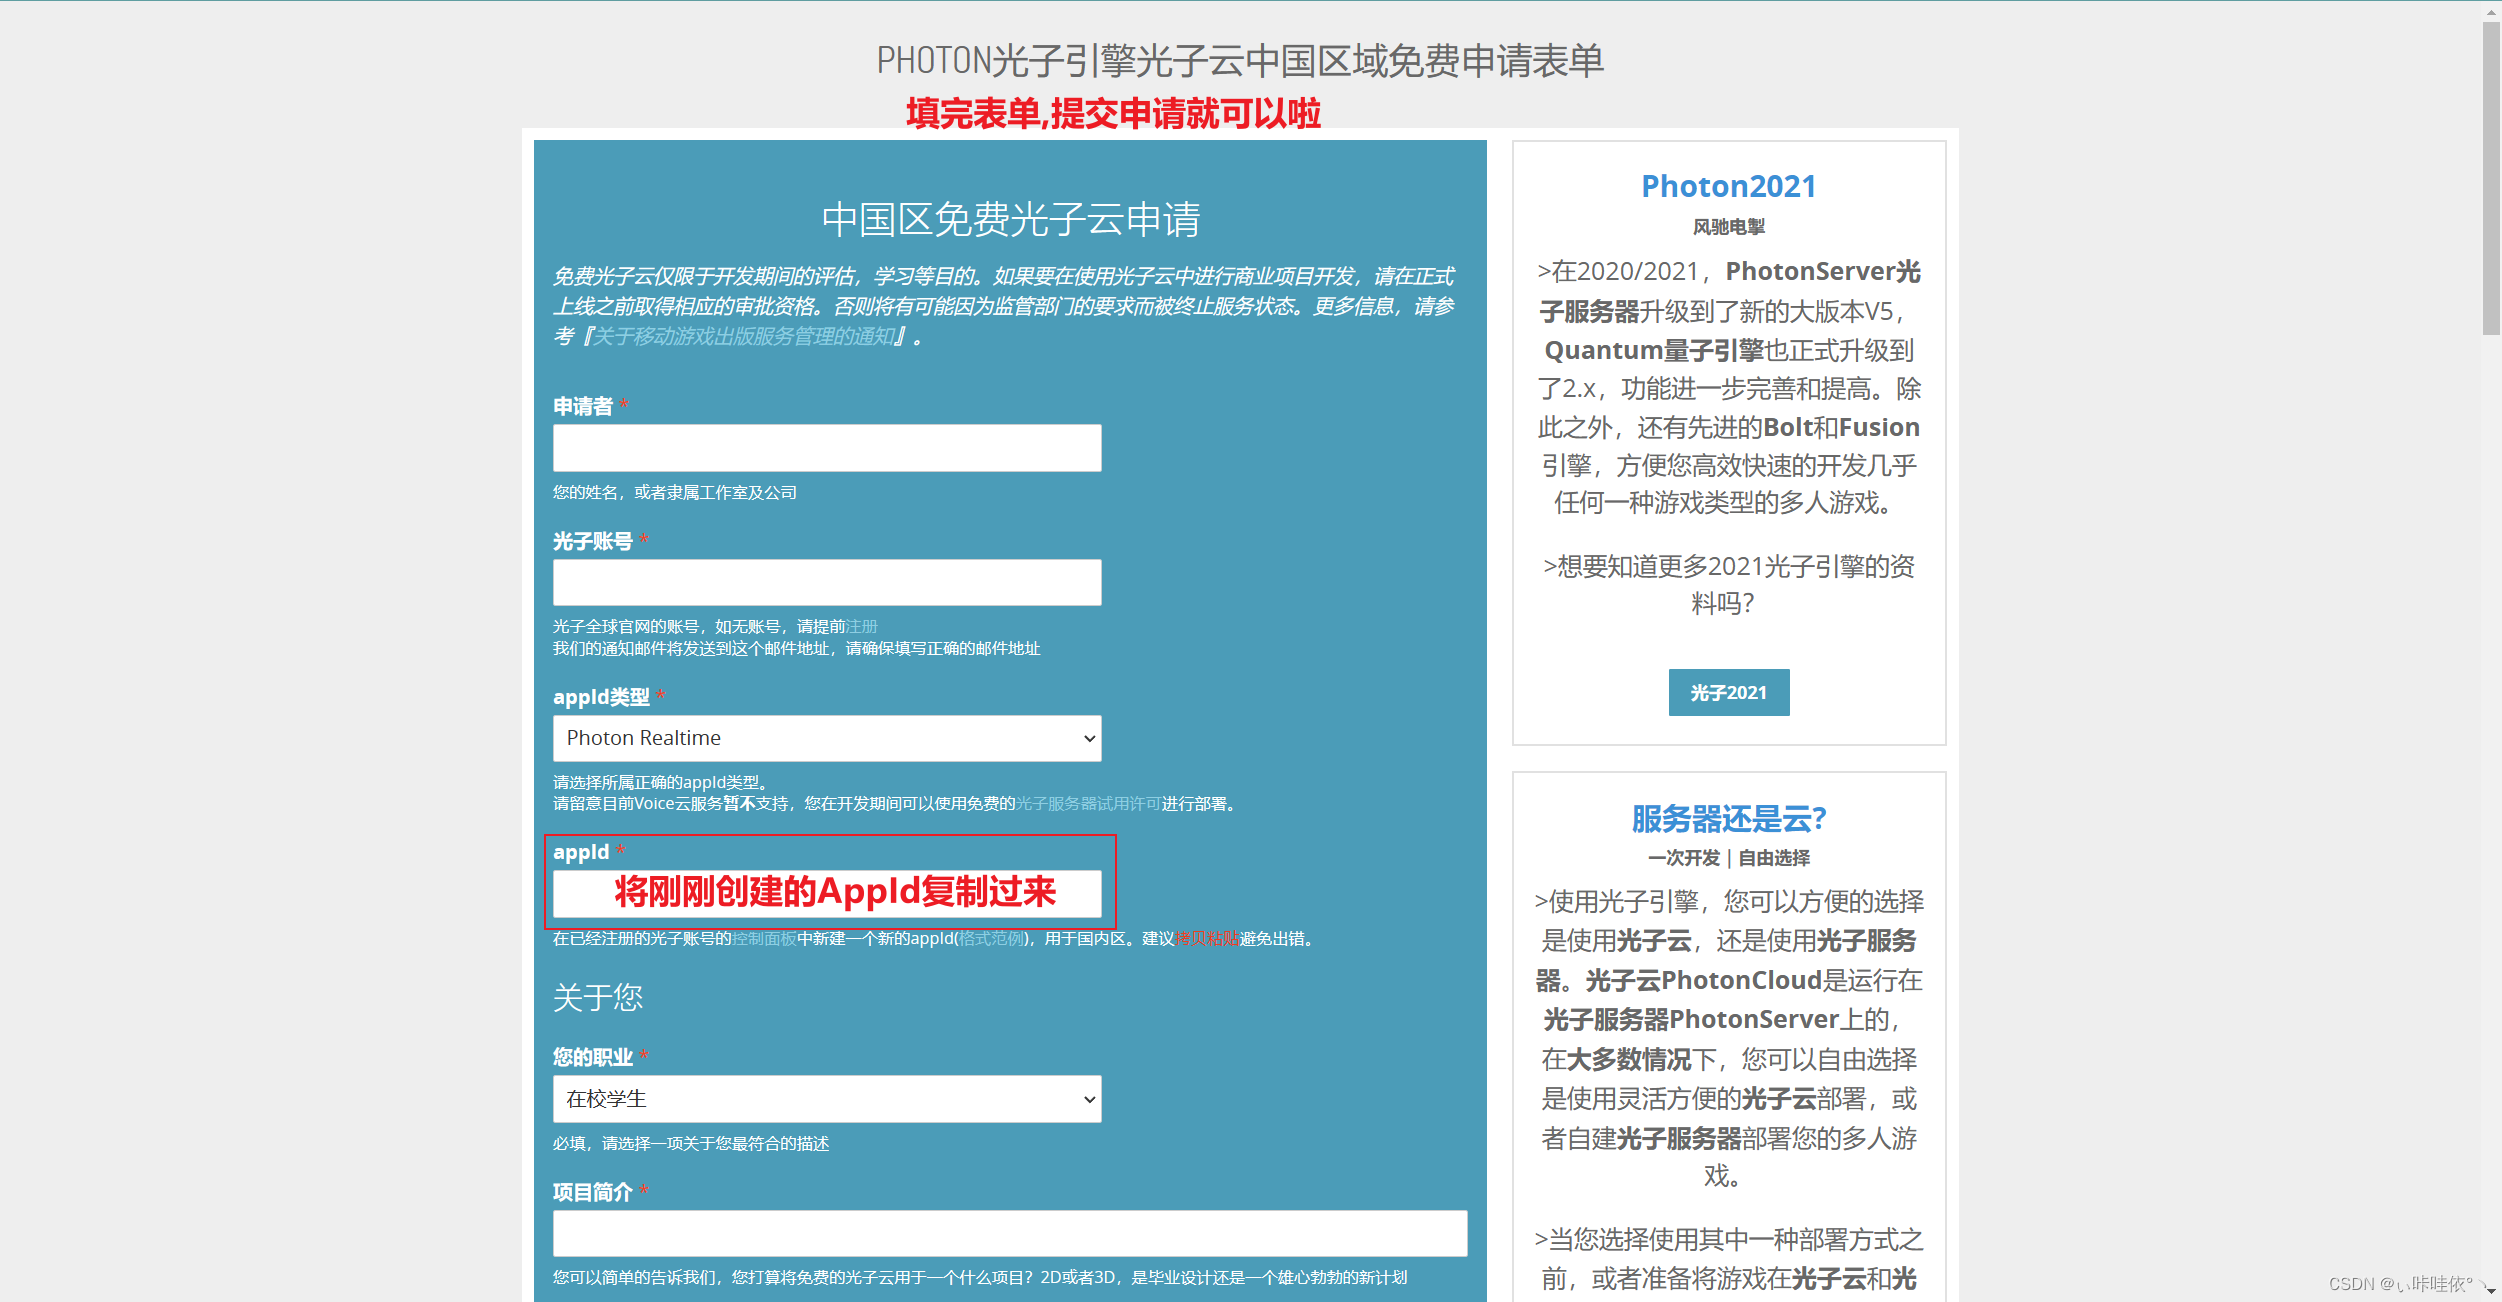Click the 中国区免费光子云申请 form title
This screenshot has height=1302, width=2502.
coord(1011,219)
